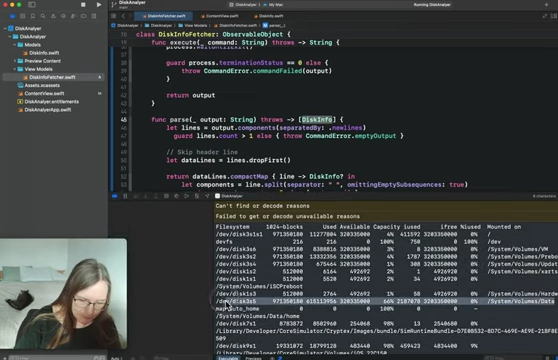The height and width of the screenshot is (360, 558).
Task: Select the Executable console filter tab
Action: click(x=228, y=358)
